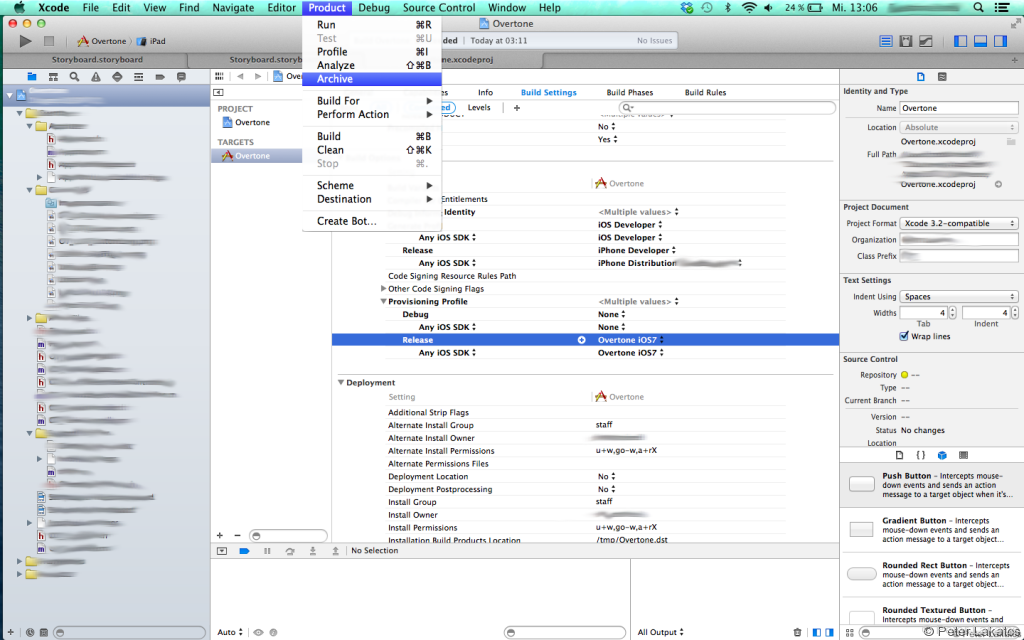Switch to the Build Rules tab
Screen dimensions: 1024x640
705,93
